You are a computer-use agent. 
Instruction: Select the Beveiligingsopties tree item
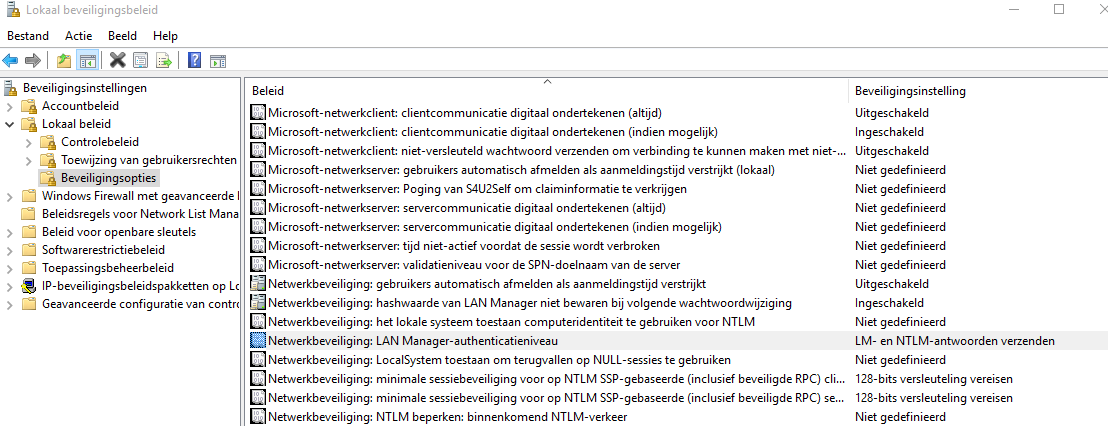(108, 178)
